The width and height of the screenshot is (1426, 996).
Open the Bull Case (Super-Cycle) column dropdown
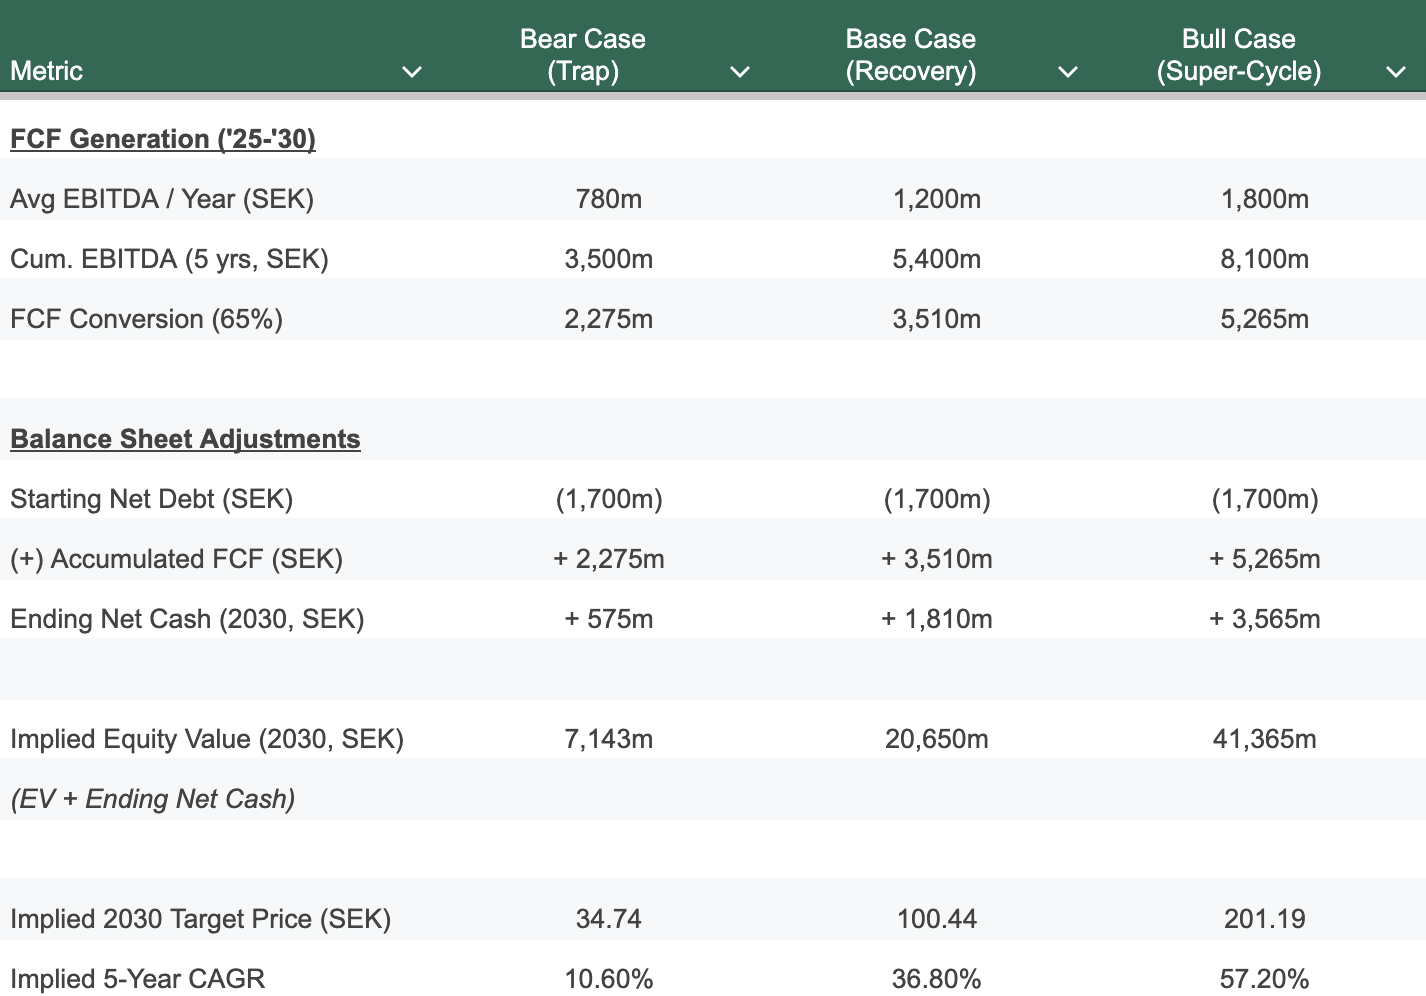(x=1395, y=72)
